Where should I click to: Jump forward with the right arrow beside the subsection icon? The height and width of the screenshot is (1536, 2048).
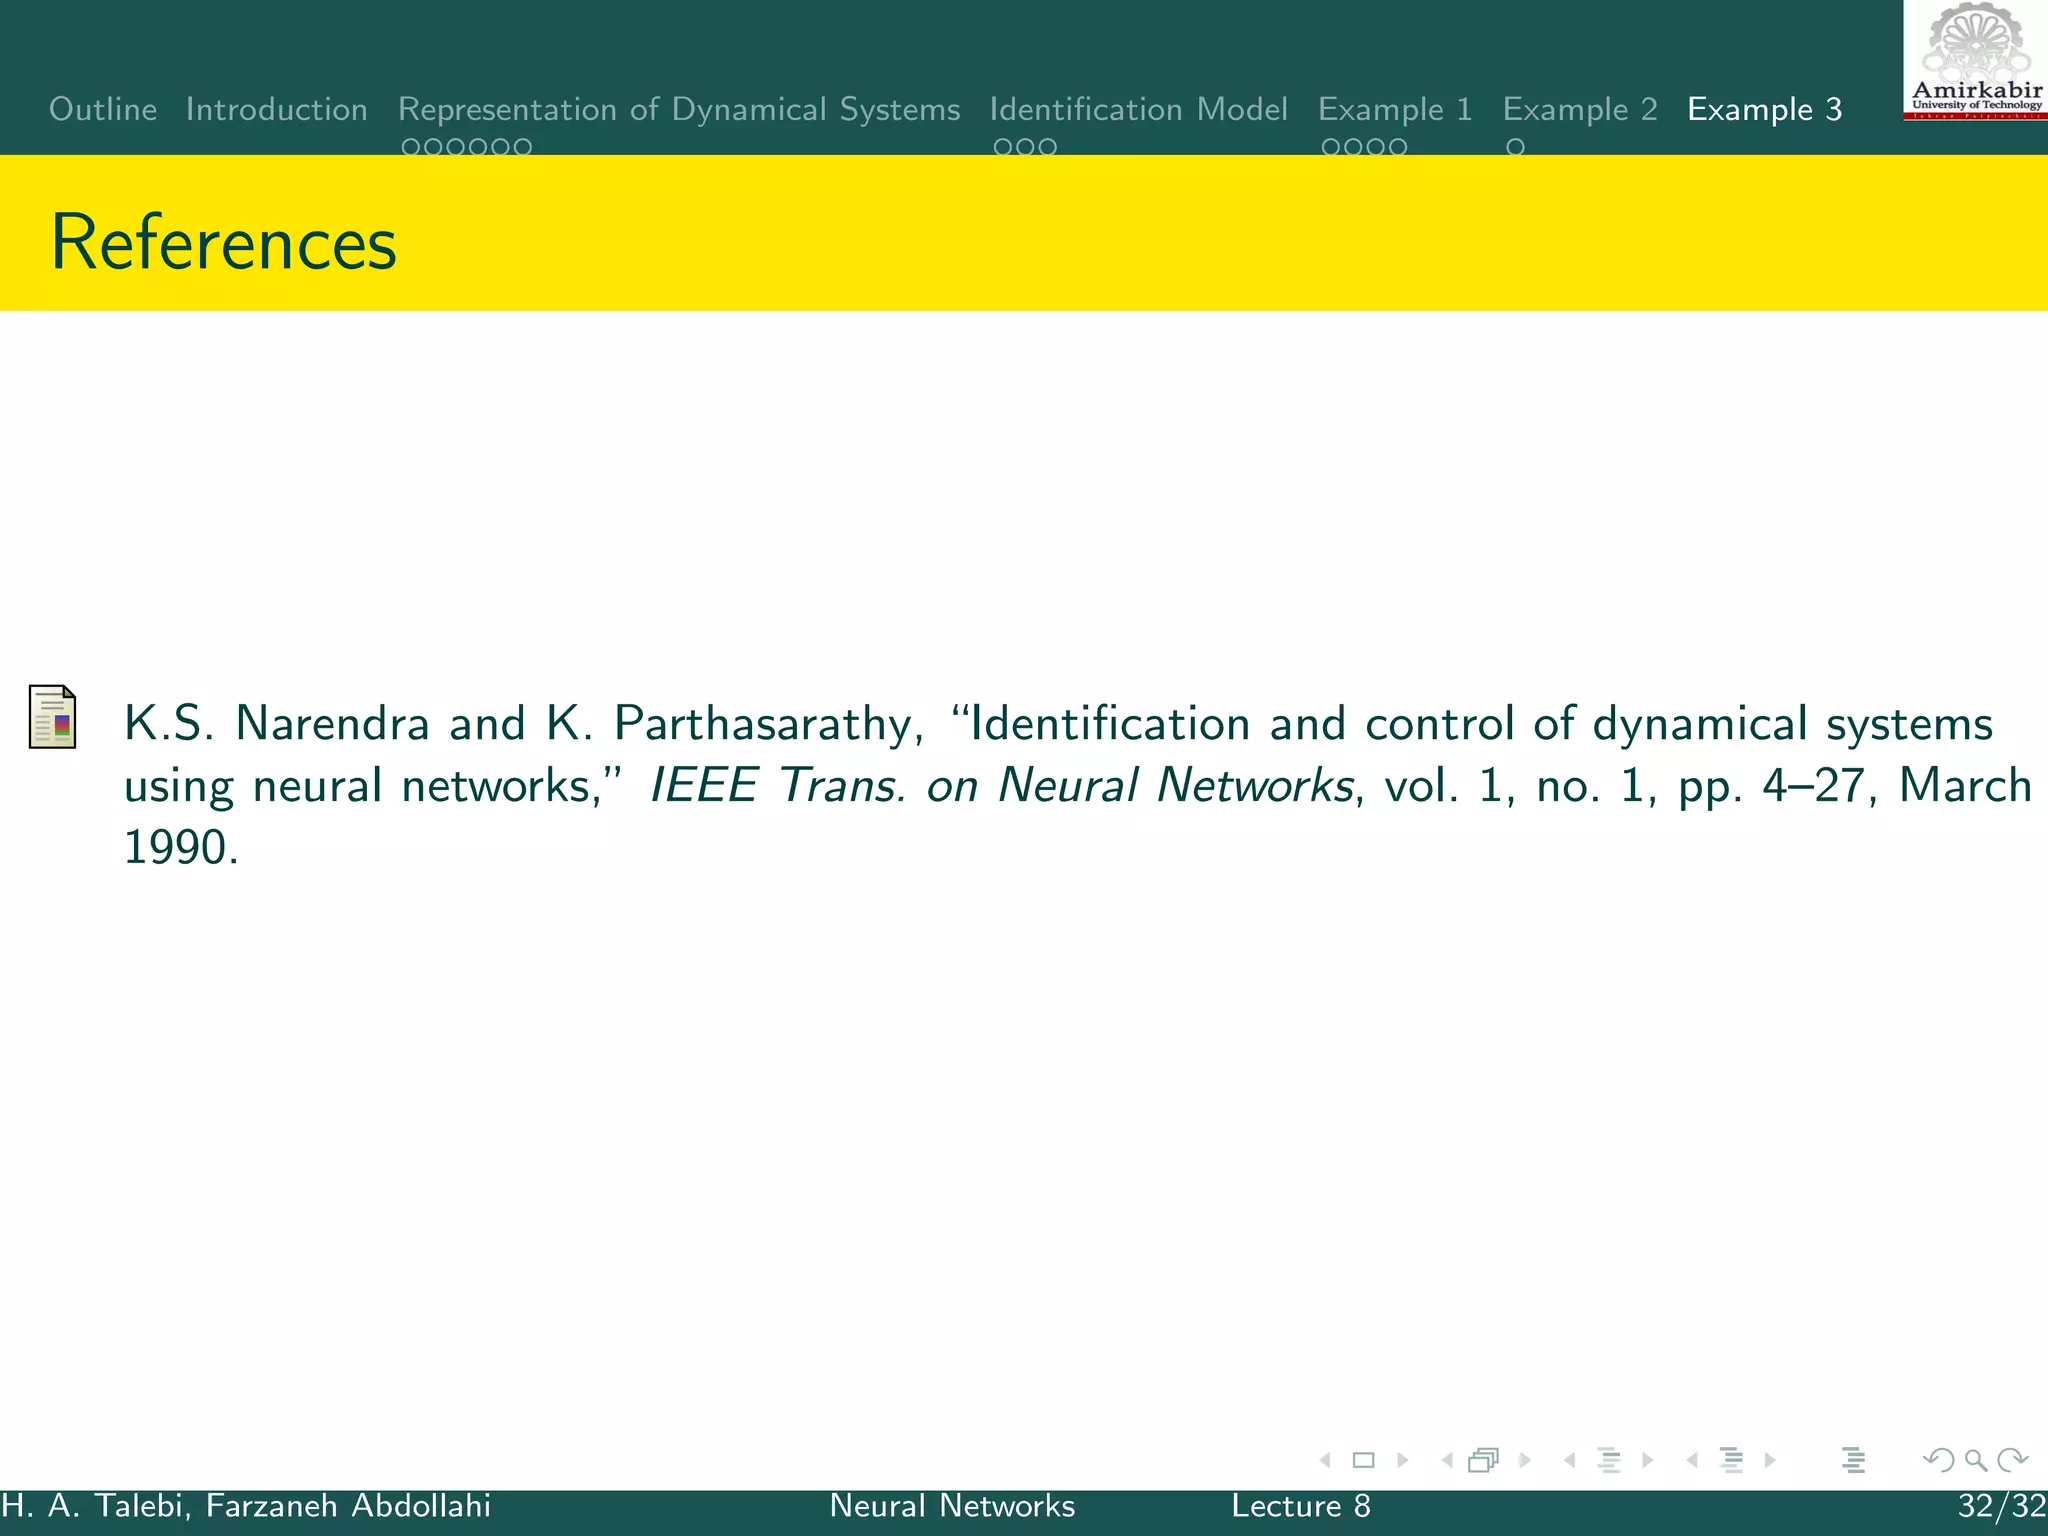1648,1460
